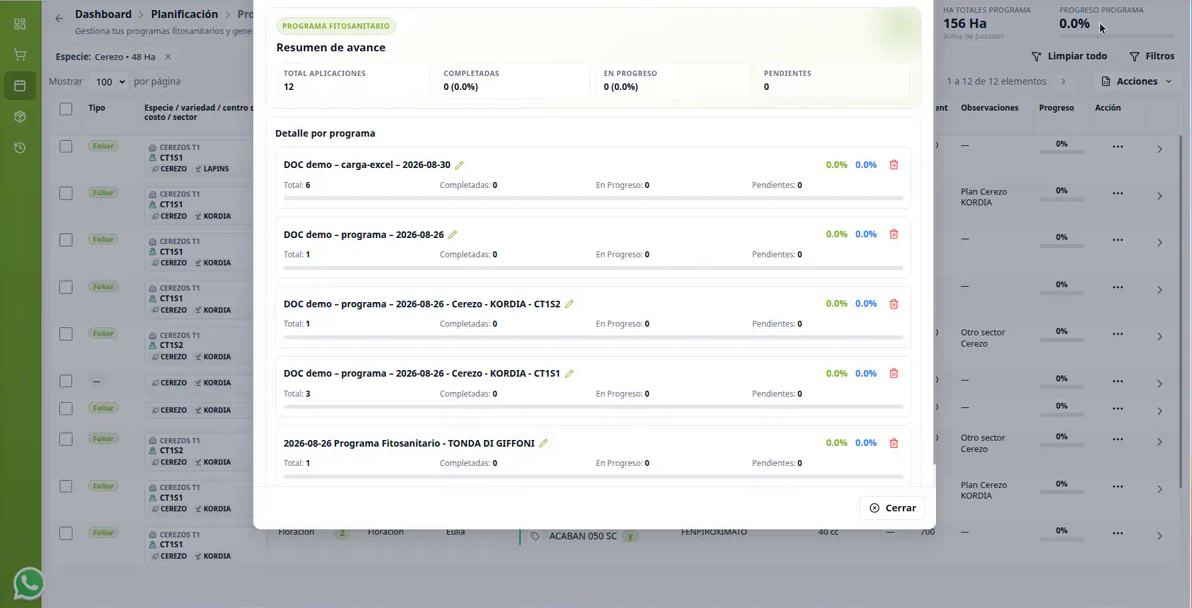Click ACABAN 050 SC product cell
This screenshot has height=608, width=1192.
tap(583, 536)
